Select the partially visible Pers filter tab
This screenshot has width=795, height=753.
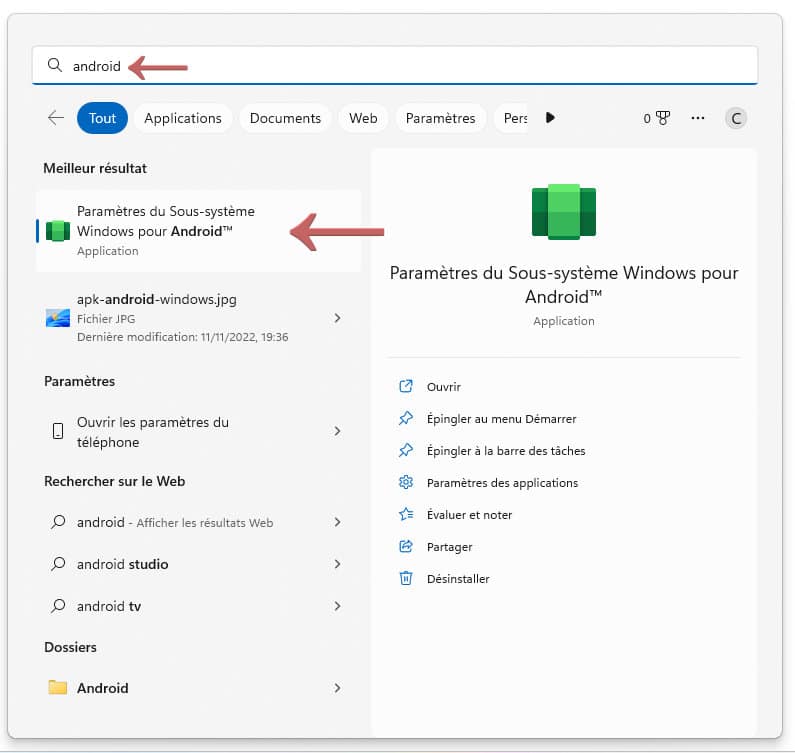[x=512, y=118]
